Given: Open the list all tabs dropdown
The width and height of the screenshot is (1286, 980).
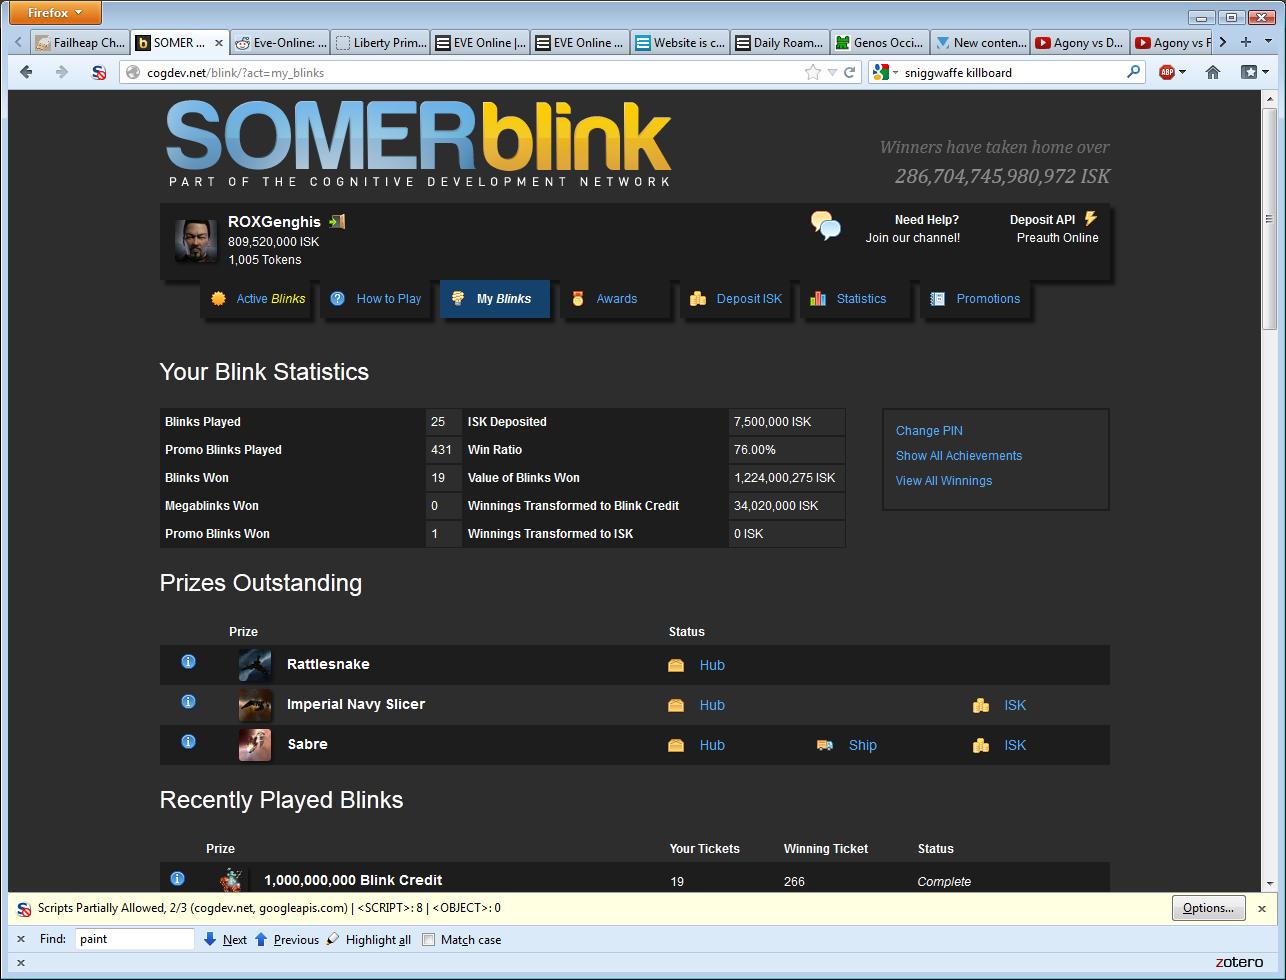Looking at the screenshot, I should pos(1268,42).
